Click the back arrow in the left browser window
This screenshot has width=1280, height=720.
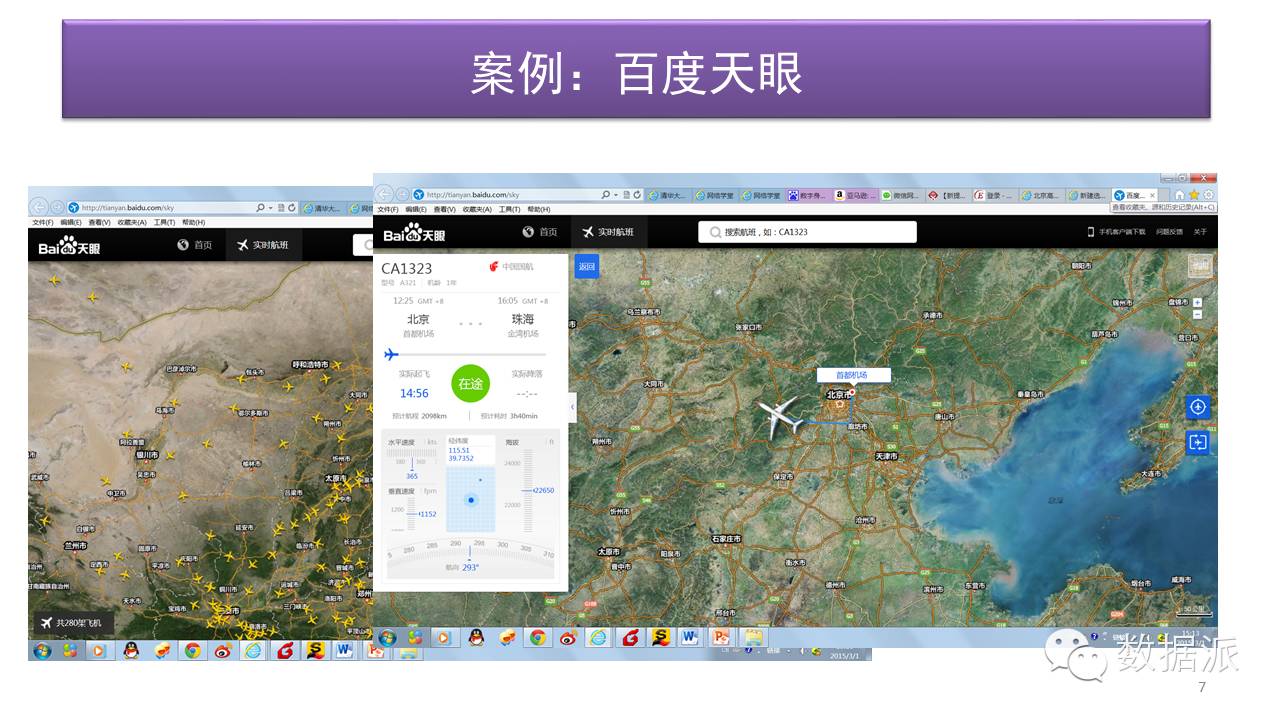click(x=40, y=207)
